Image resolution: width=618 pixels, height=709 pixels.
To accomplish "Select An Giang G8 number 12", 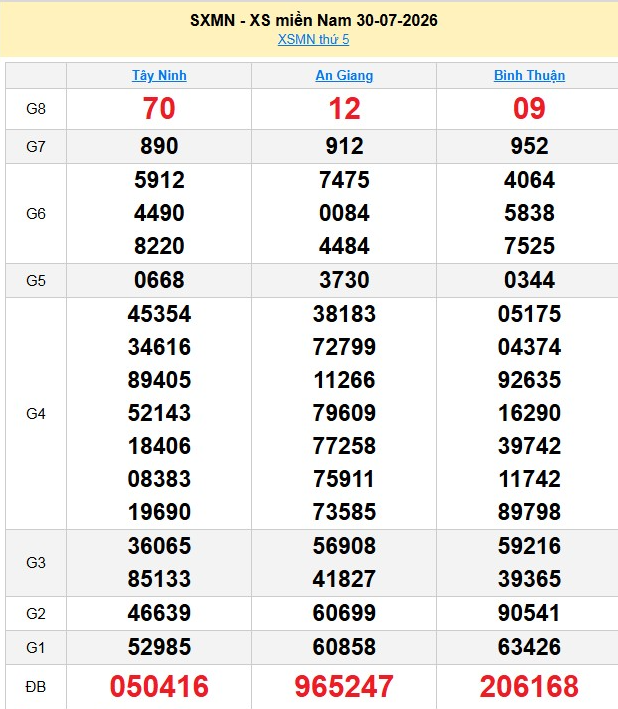I will point(344,109).
